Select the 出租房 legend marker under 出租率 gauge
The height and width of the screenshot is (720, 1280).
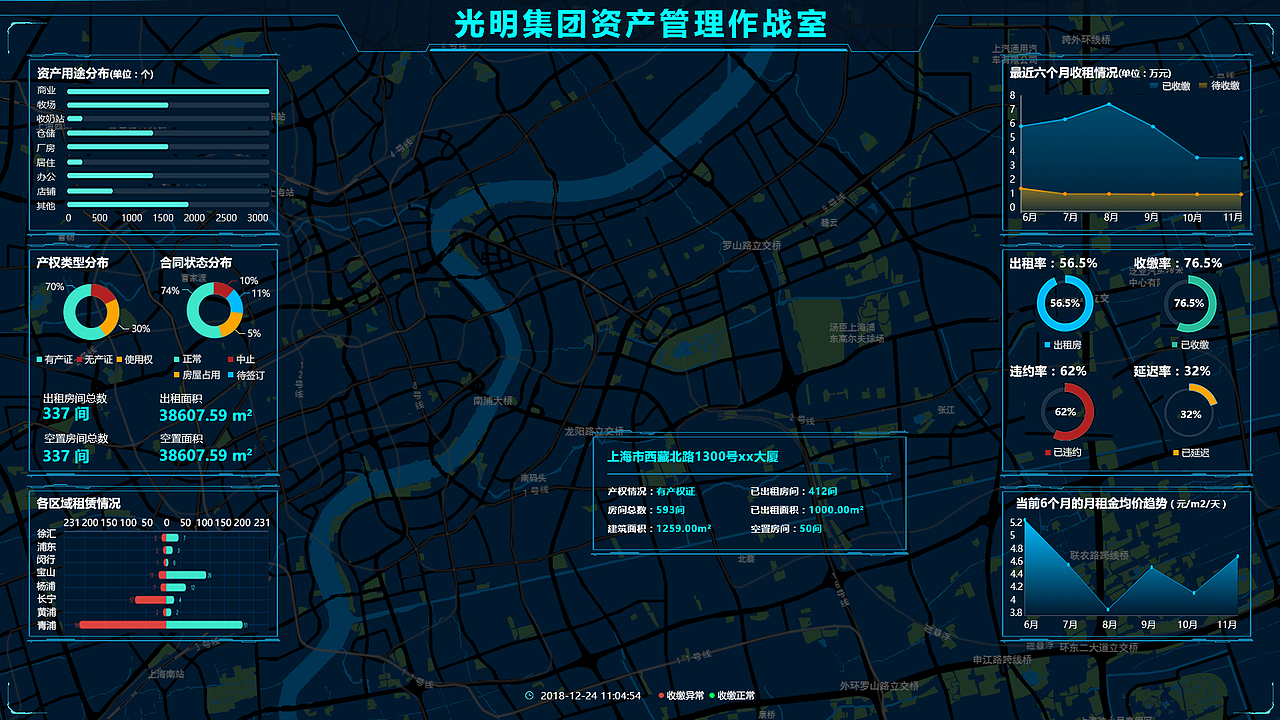tap(1046, 344)
